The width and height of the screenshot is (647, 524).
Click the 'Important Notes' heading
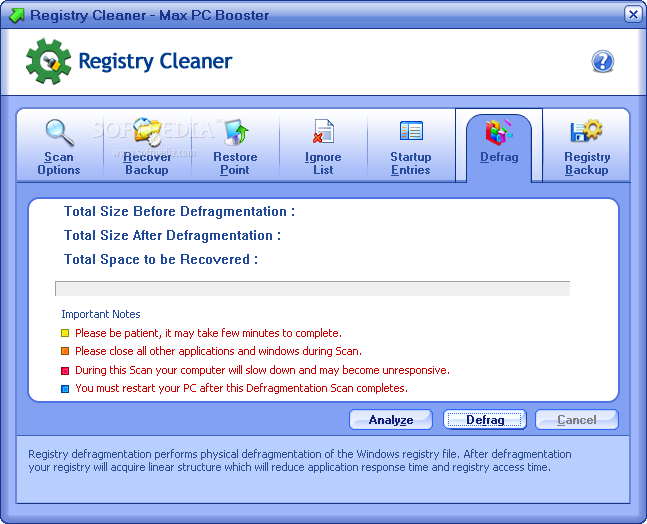tap(101, 314)
